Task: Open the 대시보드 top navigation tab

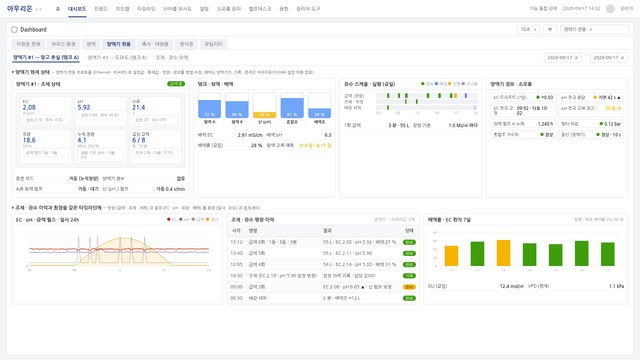Action: (x=77, y=9)
